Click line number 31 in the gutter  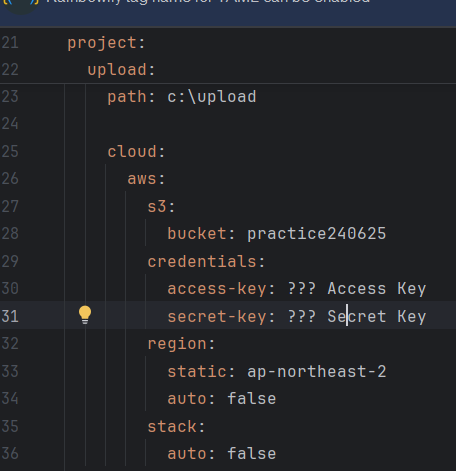(x=10, y=316)
